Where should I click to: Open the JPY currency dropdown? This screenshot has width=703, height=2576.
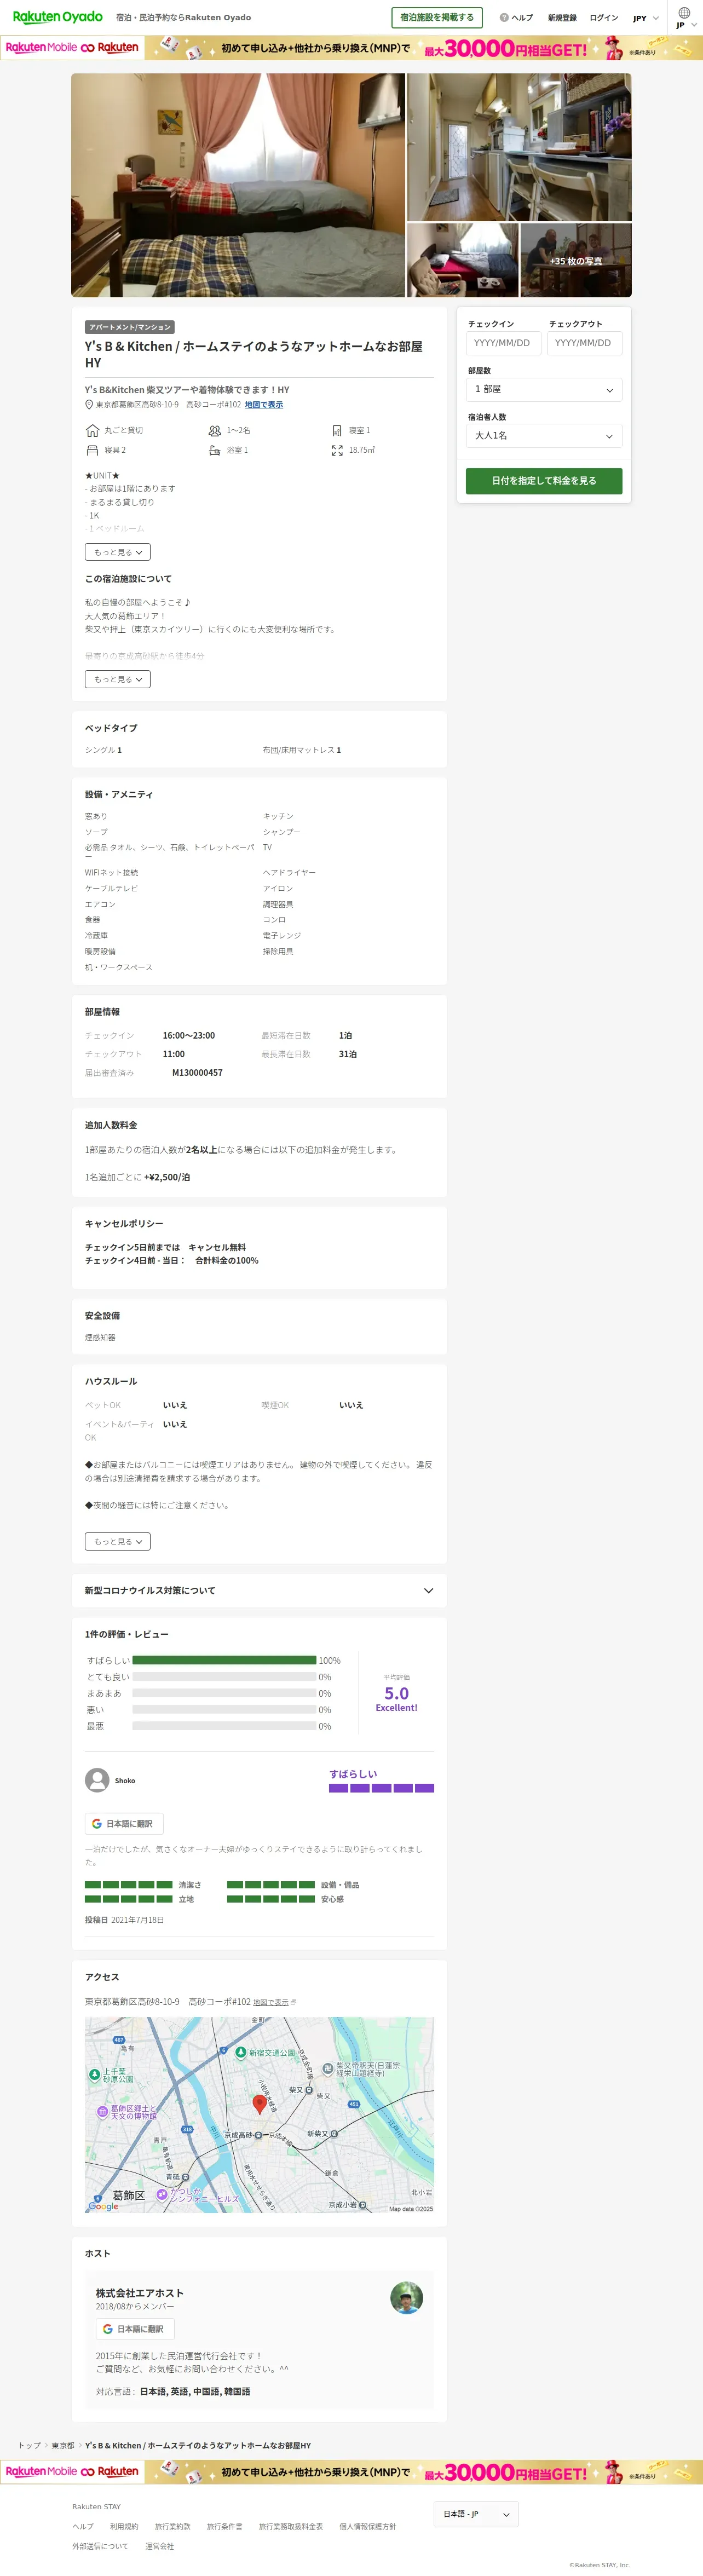[645, 18]
